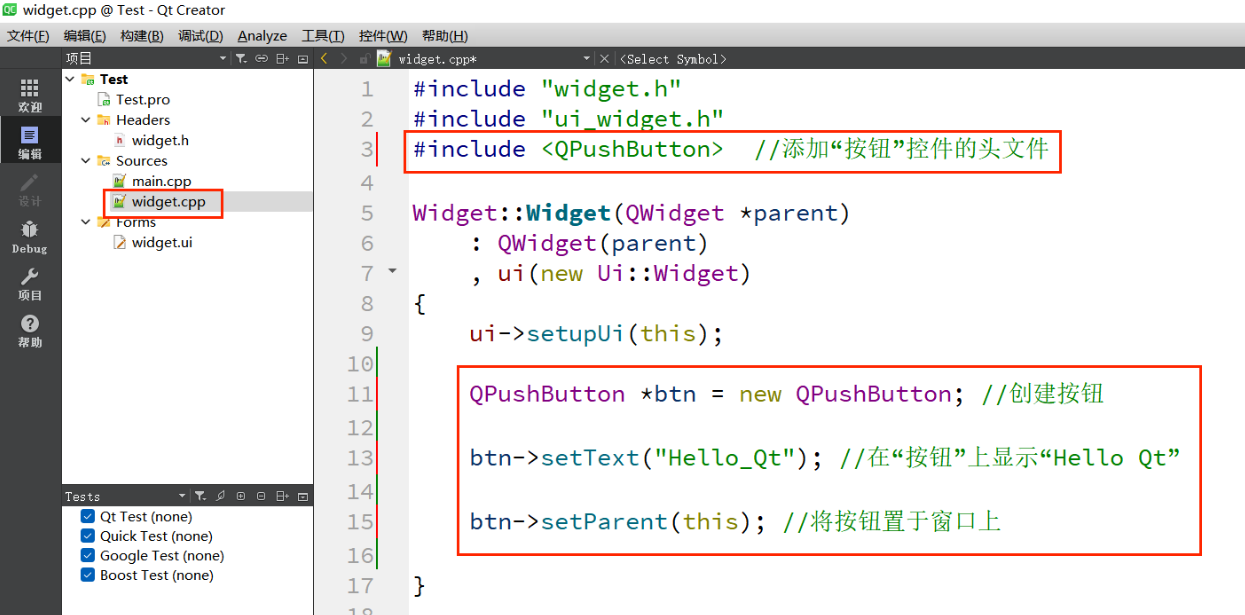Click the 'Sources' folder label

[x=142, y=161]
